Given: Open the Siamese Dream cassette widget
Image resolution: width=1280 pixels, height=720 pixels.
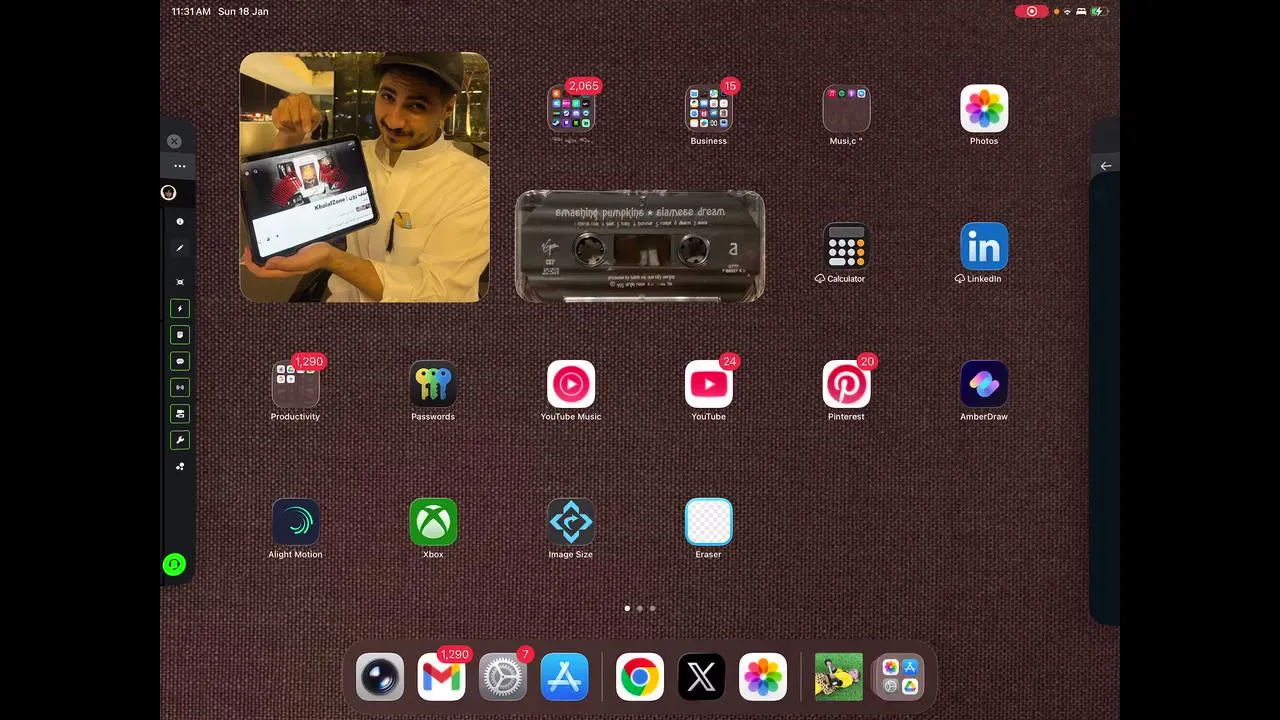Looking at the screenshot, I should click(640, 246).
